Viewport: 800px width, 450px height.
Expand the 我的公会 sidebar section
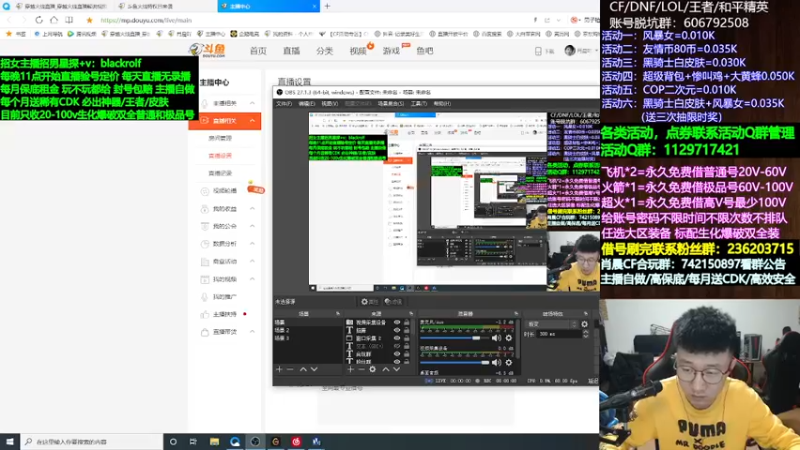[252, 226]
